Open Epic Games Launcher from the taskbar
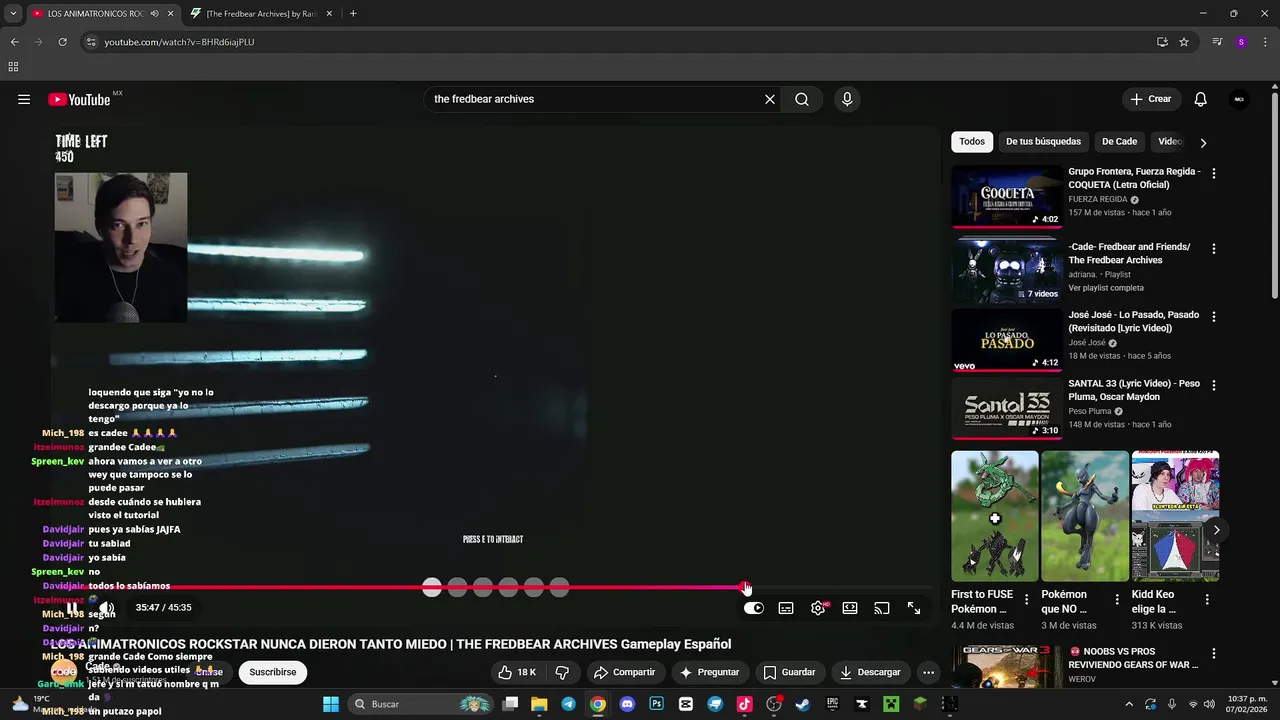 pyautogui.click(x=832, y=704)
